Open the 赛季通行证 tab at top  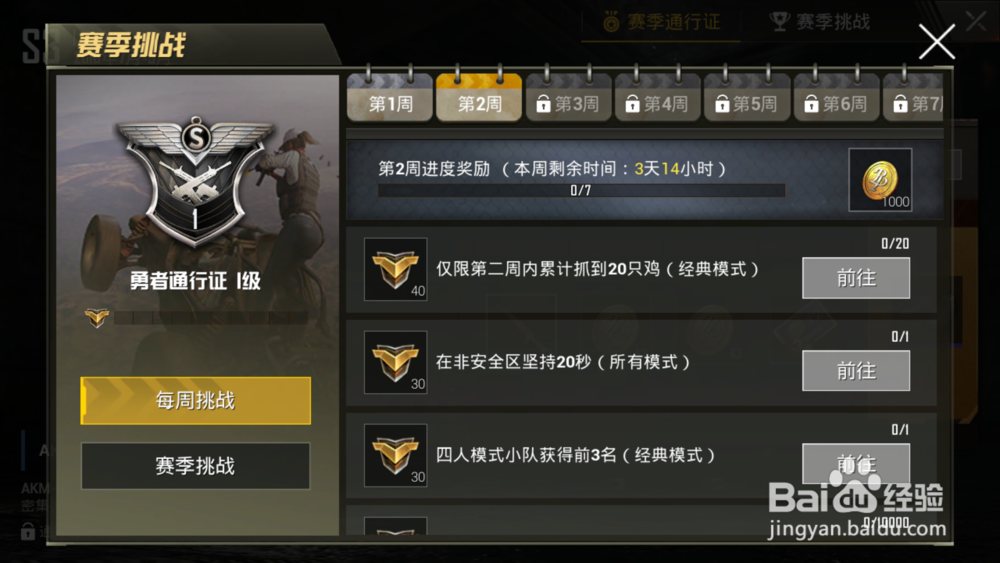pyautogui.click(x=662, y=22)
